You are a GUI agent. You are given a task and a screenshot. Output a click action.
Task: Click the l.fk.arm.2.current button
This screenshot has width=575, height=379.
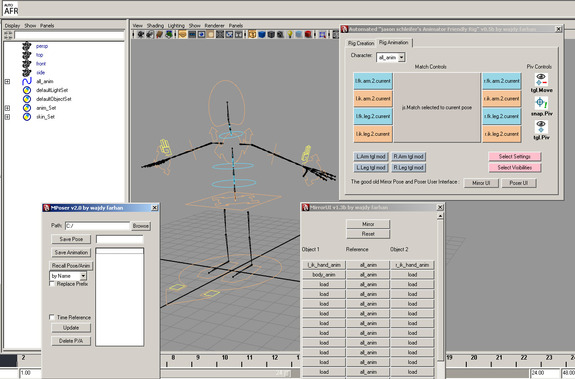373,81
